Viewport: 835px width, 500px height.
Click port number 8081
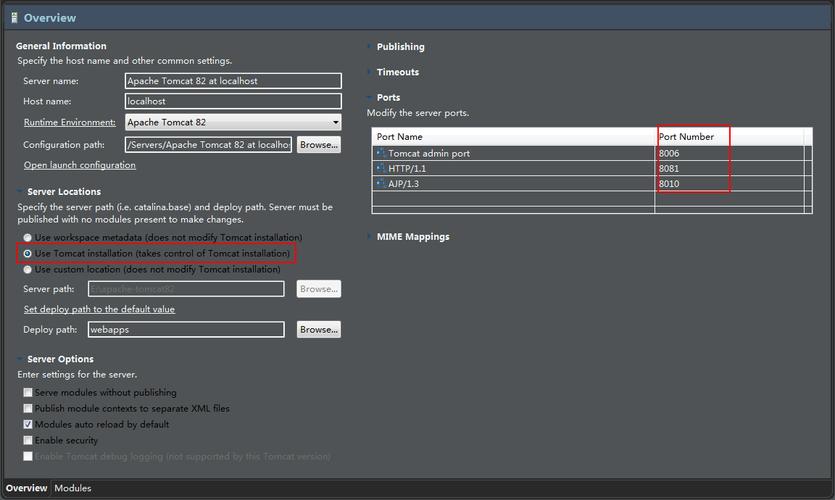coord(669,168)
